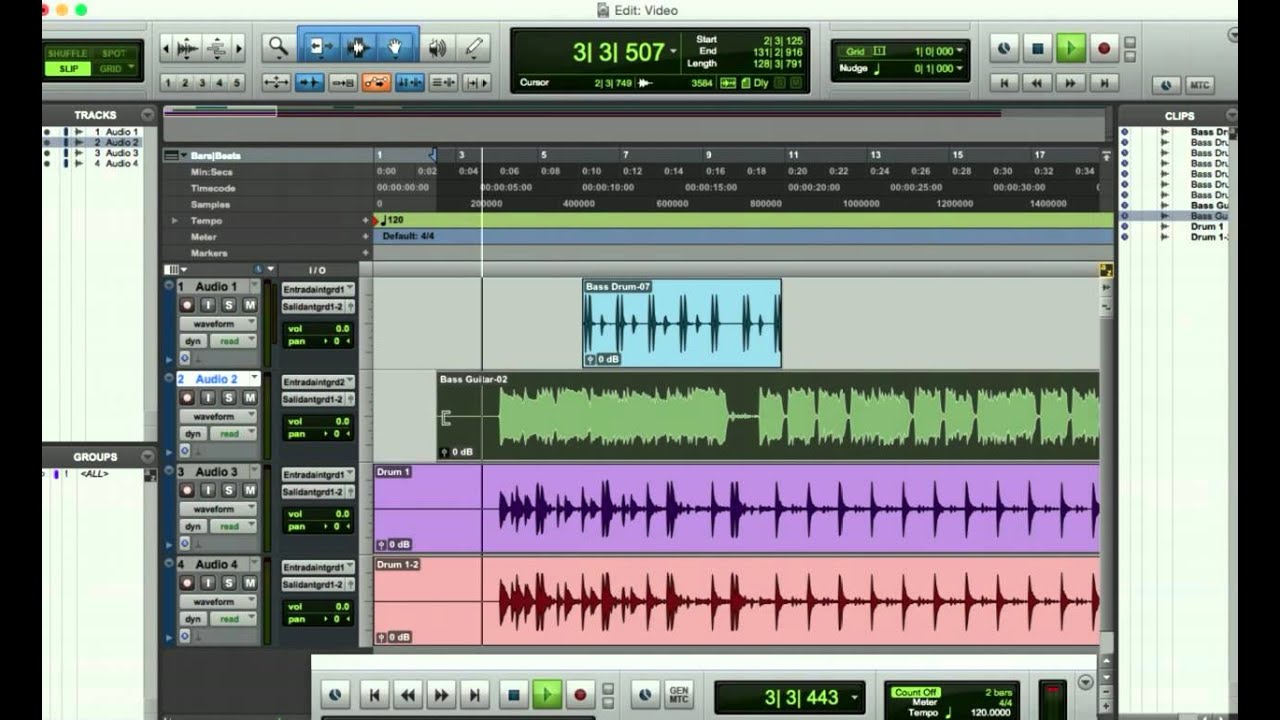Toggle Tab to Transients button

coord(309,83)
